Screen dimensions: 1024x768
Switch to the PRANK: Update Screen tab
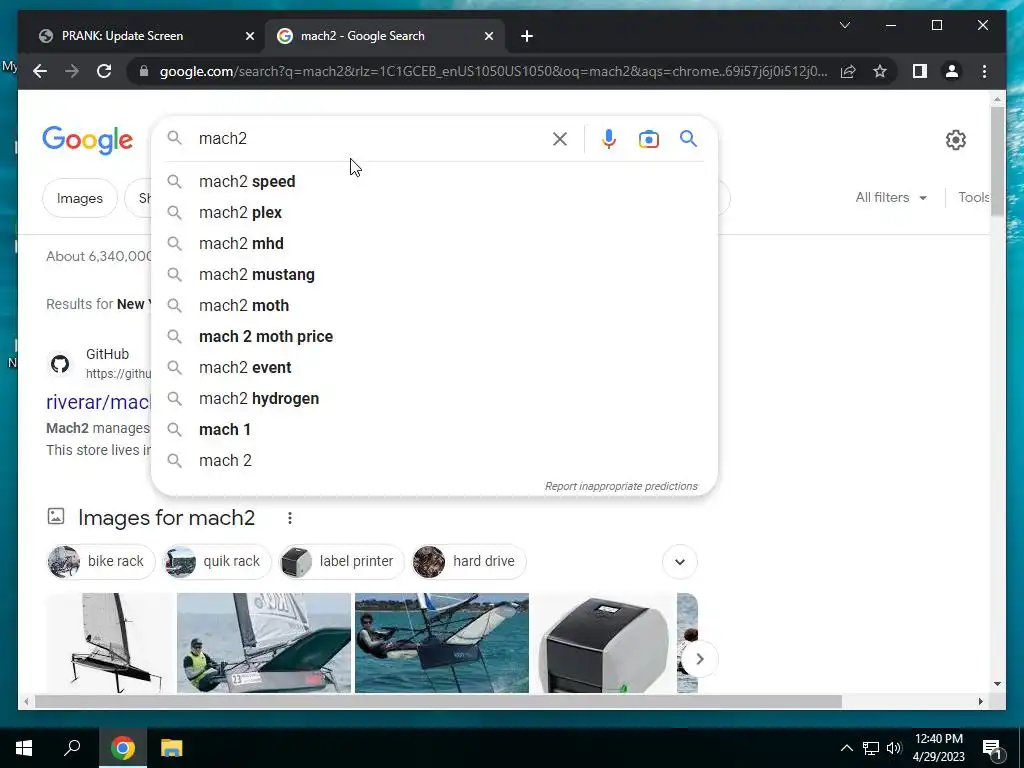[x=142, y=36]
